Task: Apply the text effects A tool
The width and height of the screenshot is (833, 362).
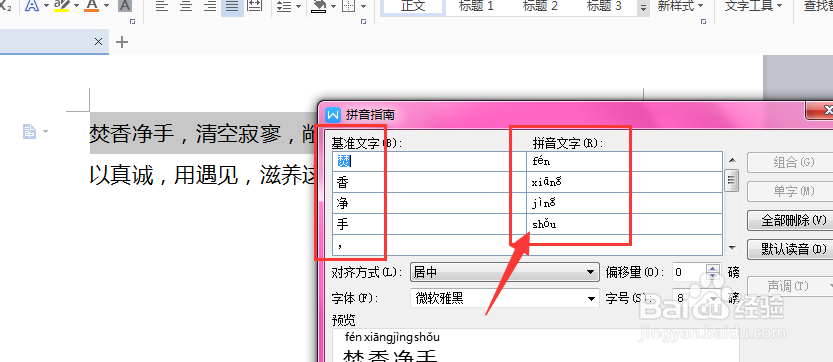Action: [32, 6]
